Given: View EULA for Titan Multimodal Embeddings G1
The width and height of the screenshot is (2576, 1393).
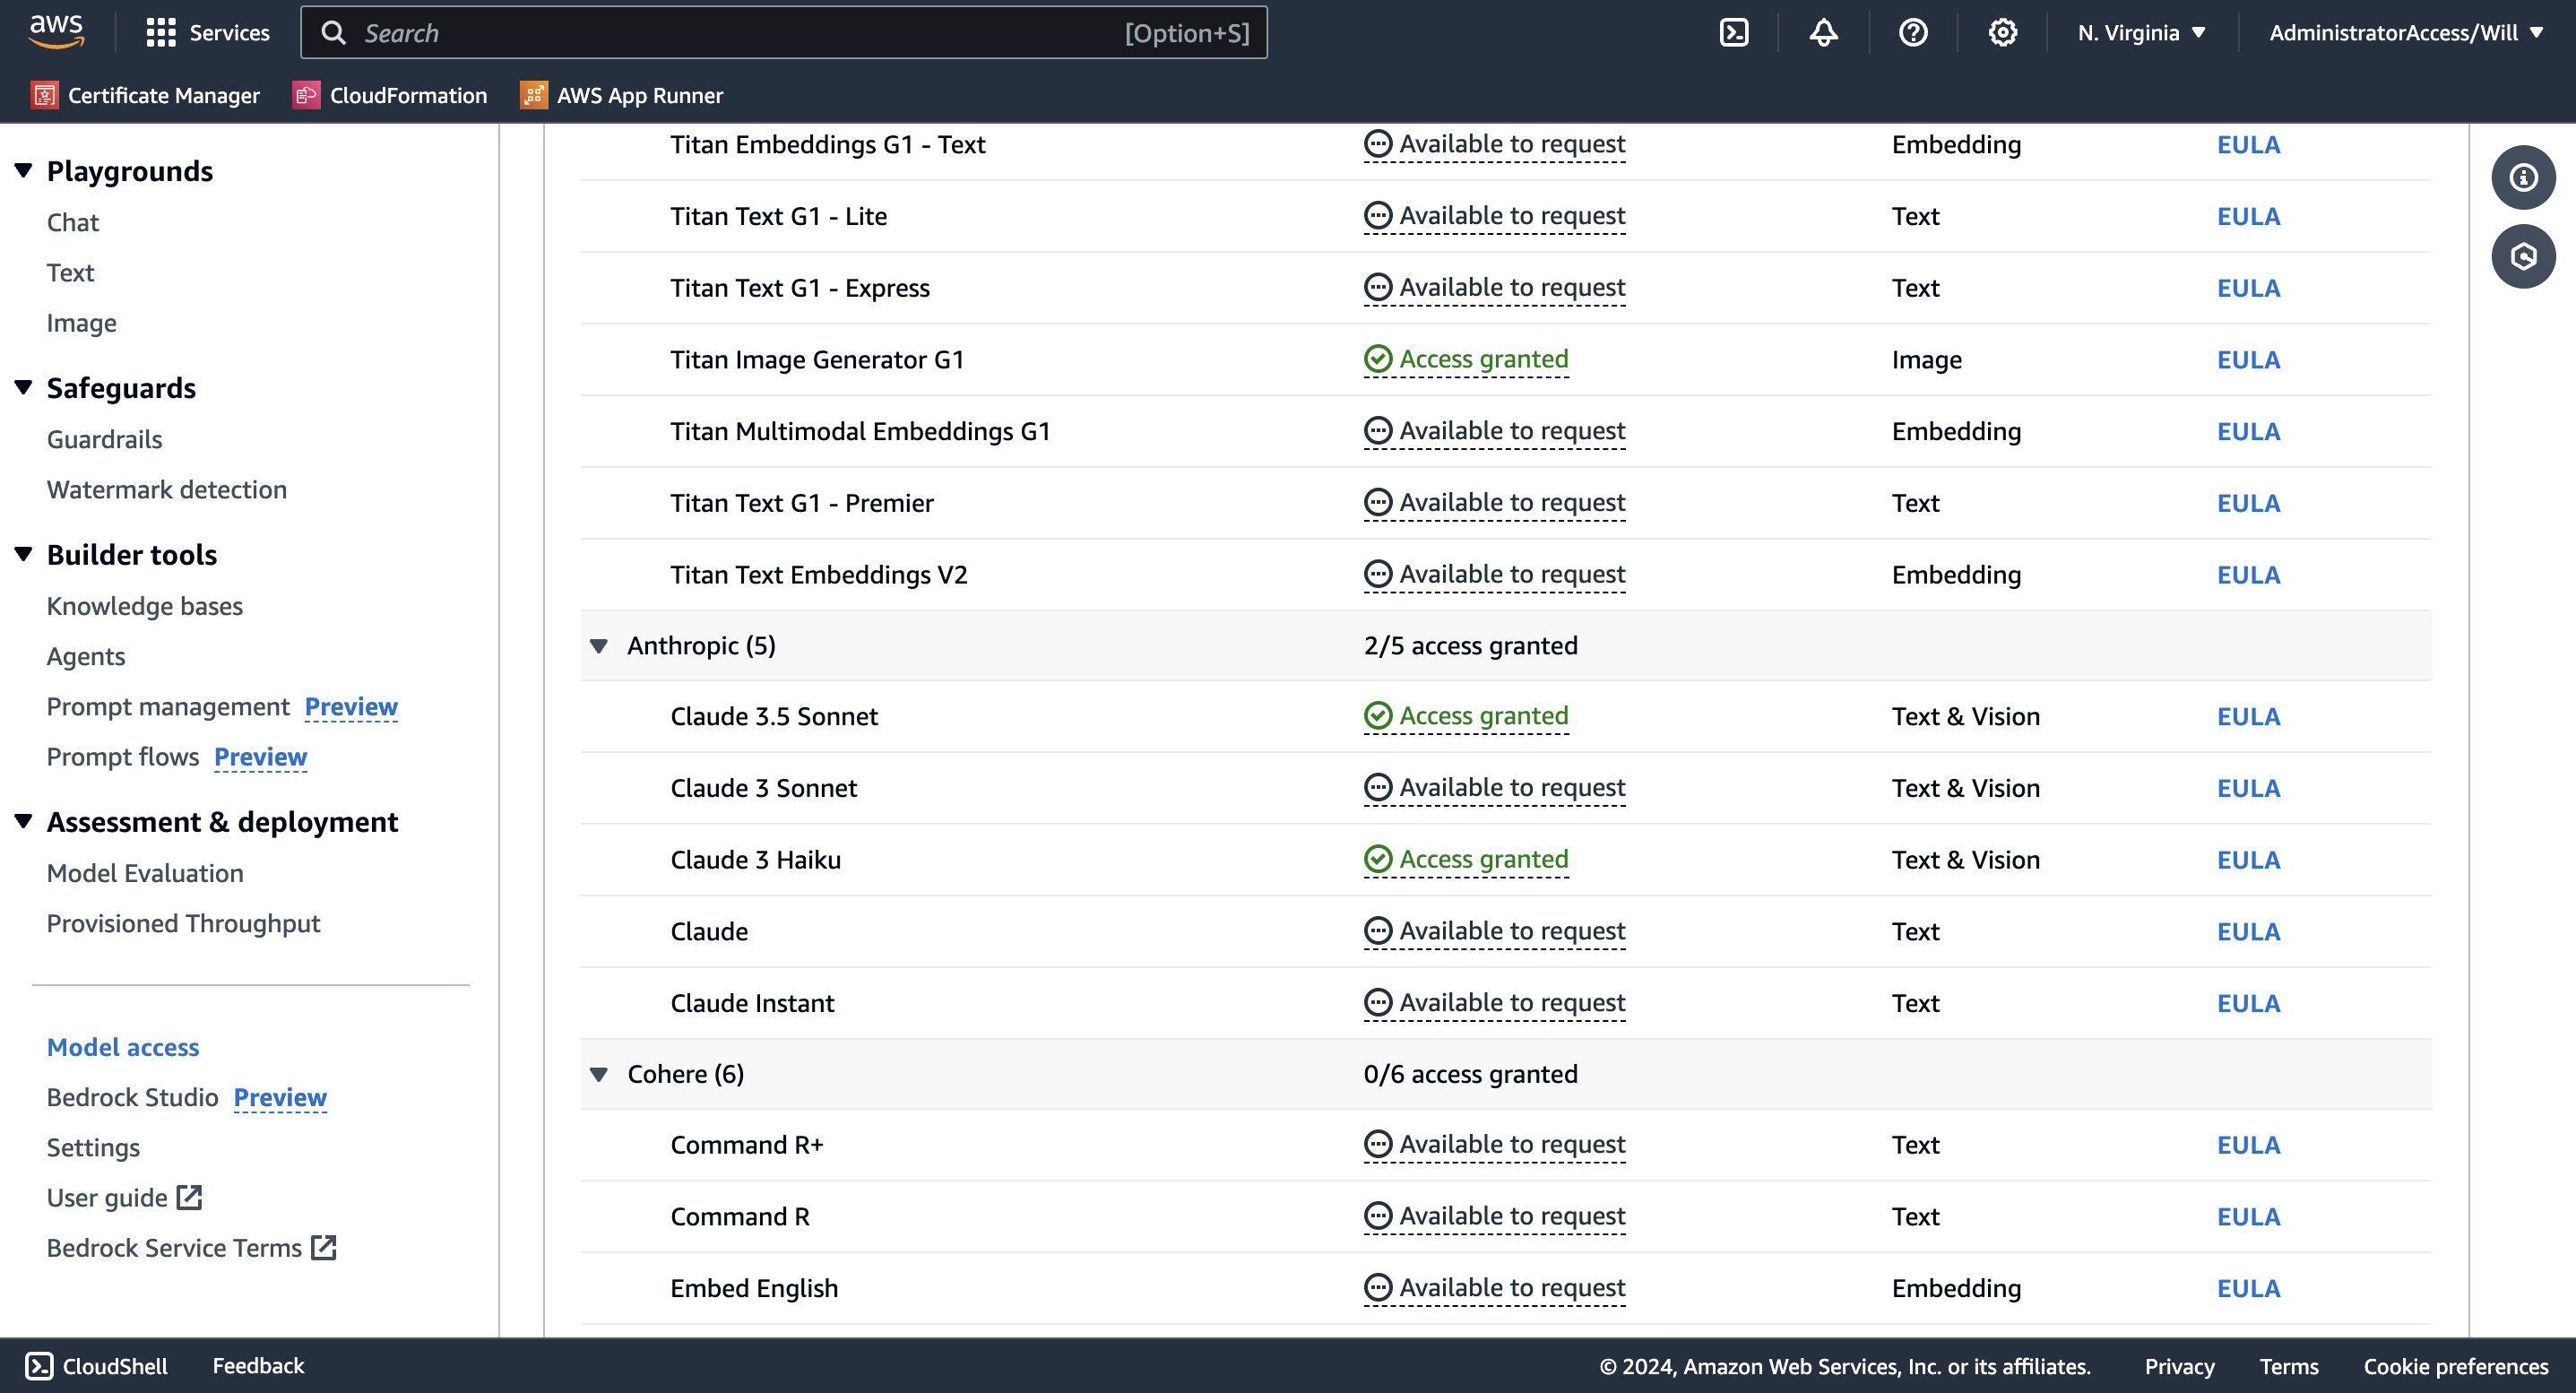Looking at the screenshot, I should click(x=2248, y=431).
